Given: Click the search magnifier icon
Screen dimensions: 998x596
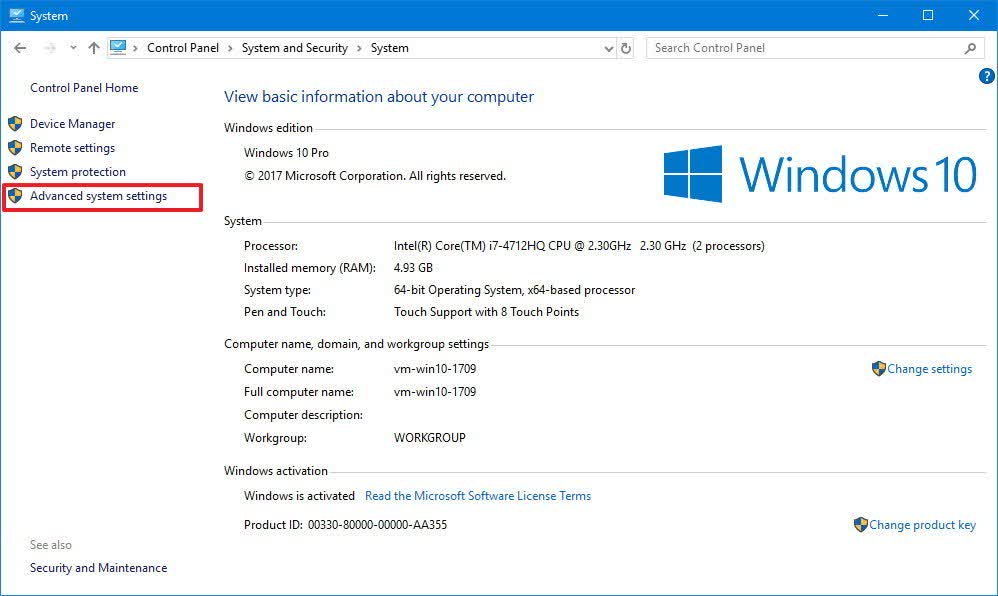Looking at the screenshot, I should (x=970, y=48).
